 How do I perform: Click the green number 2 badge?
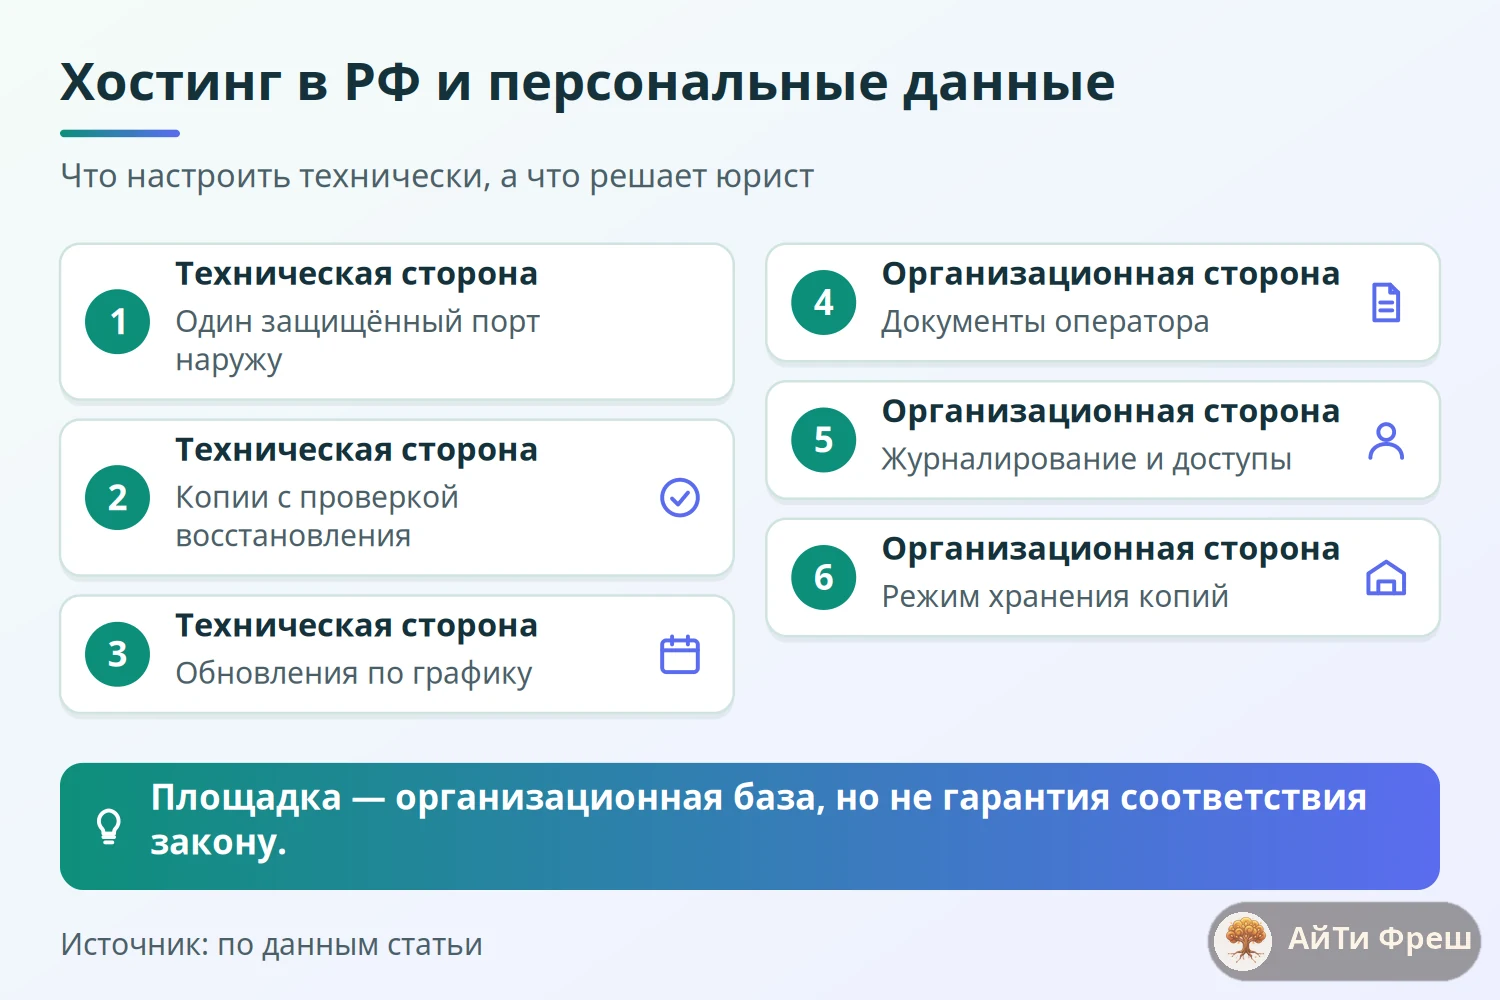(118, 497)
